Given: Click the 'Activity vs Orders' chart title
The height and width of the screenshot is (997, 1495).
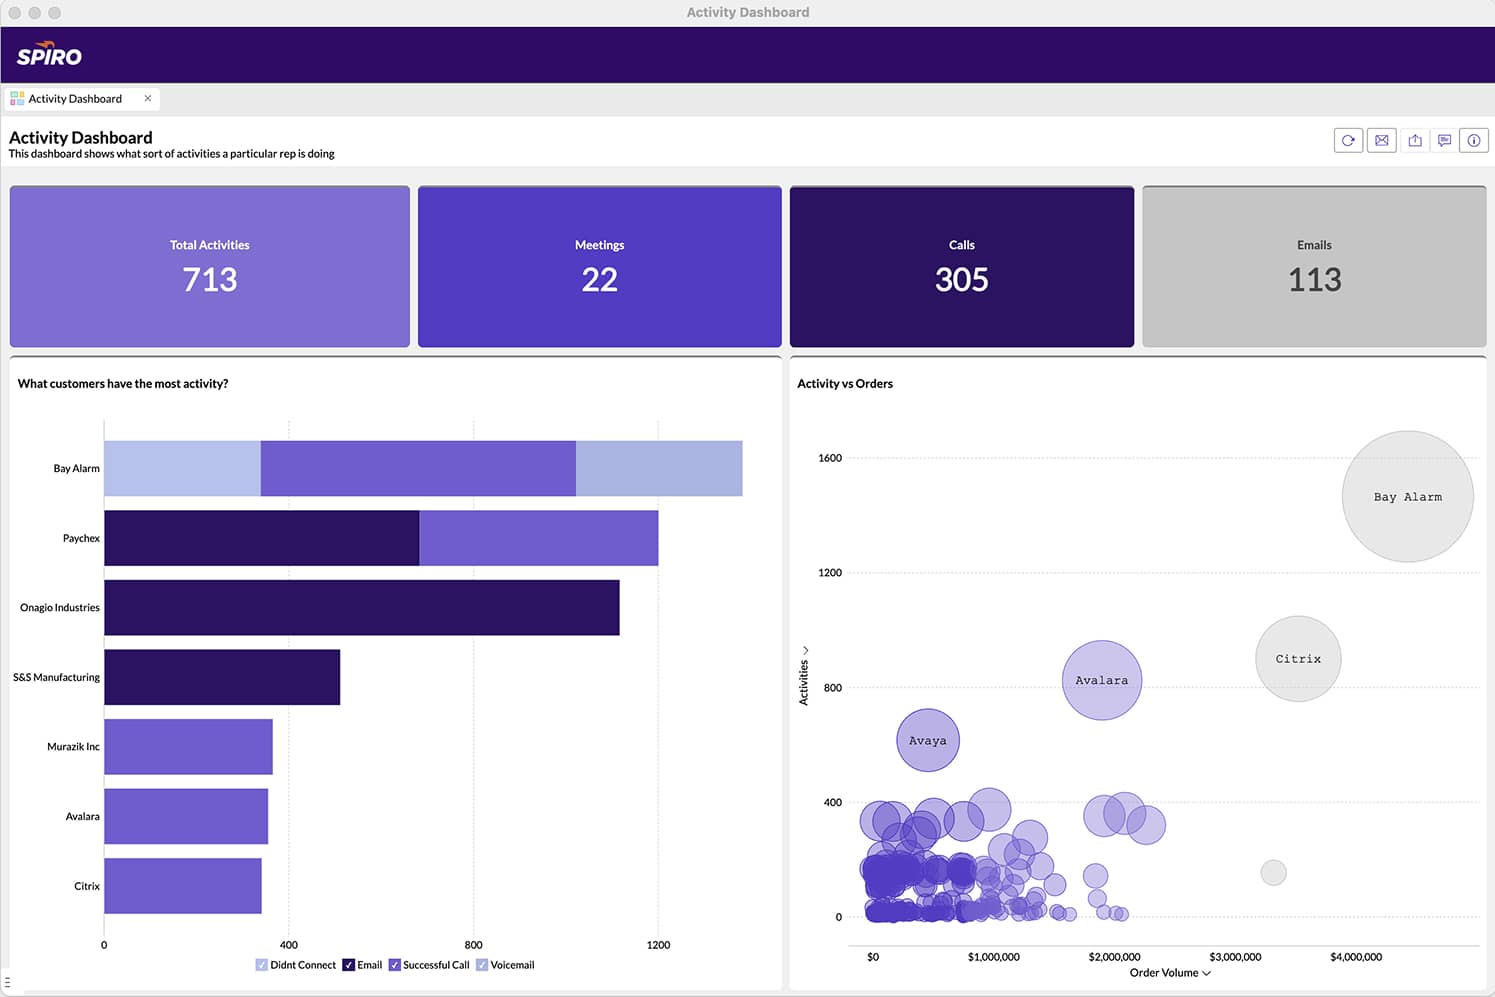Looking at the screenshot, I should tap(845, 384).
